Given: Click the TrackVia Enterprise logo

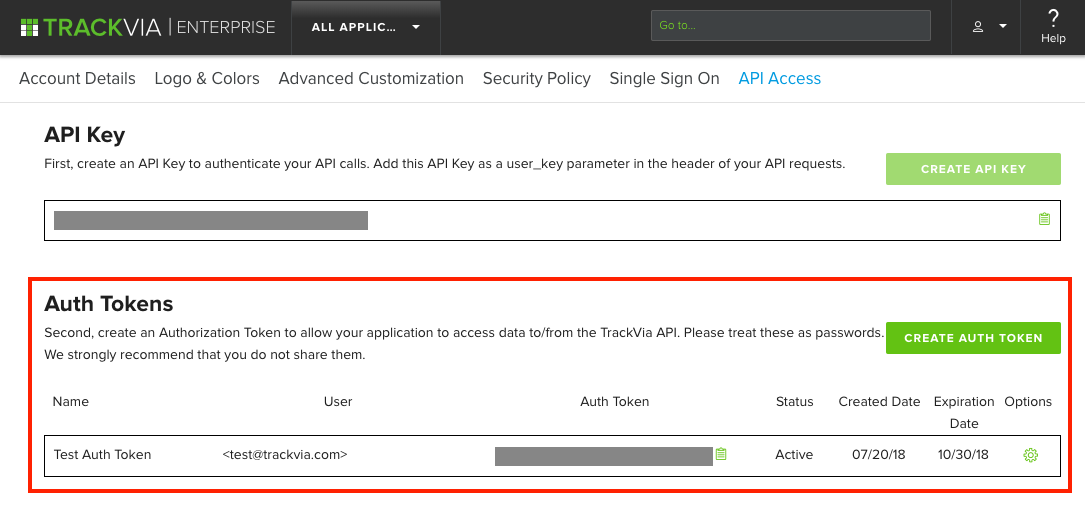Looking at the screenshot, I should [147, 27].
